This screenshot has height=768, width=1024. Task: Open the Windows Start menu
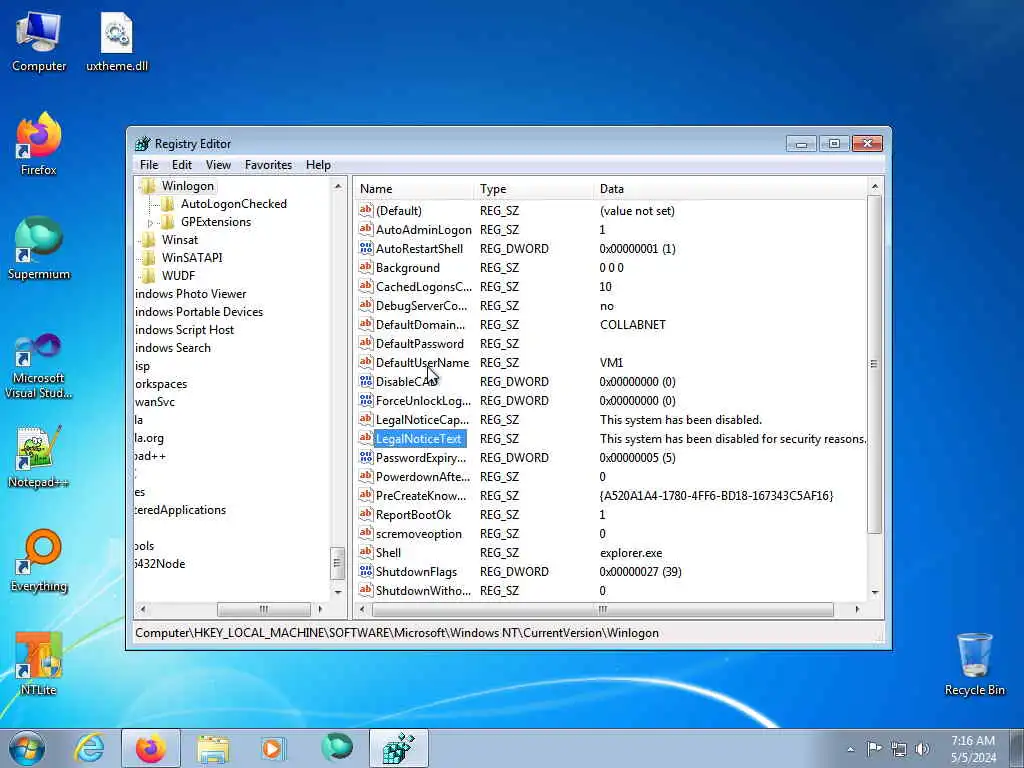click(27, 748)
